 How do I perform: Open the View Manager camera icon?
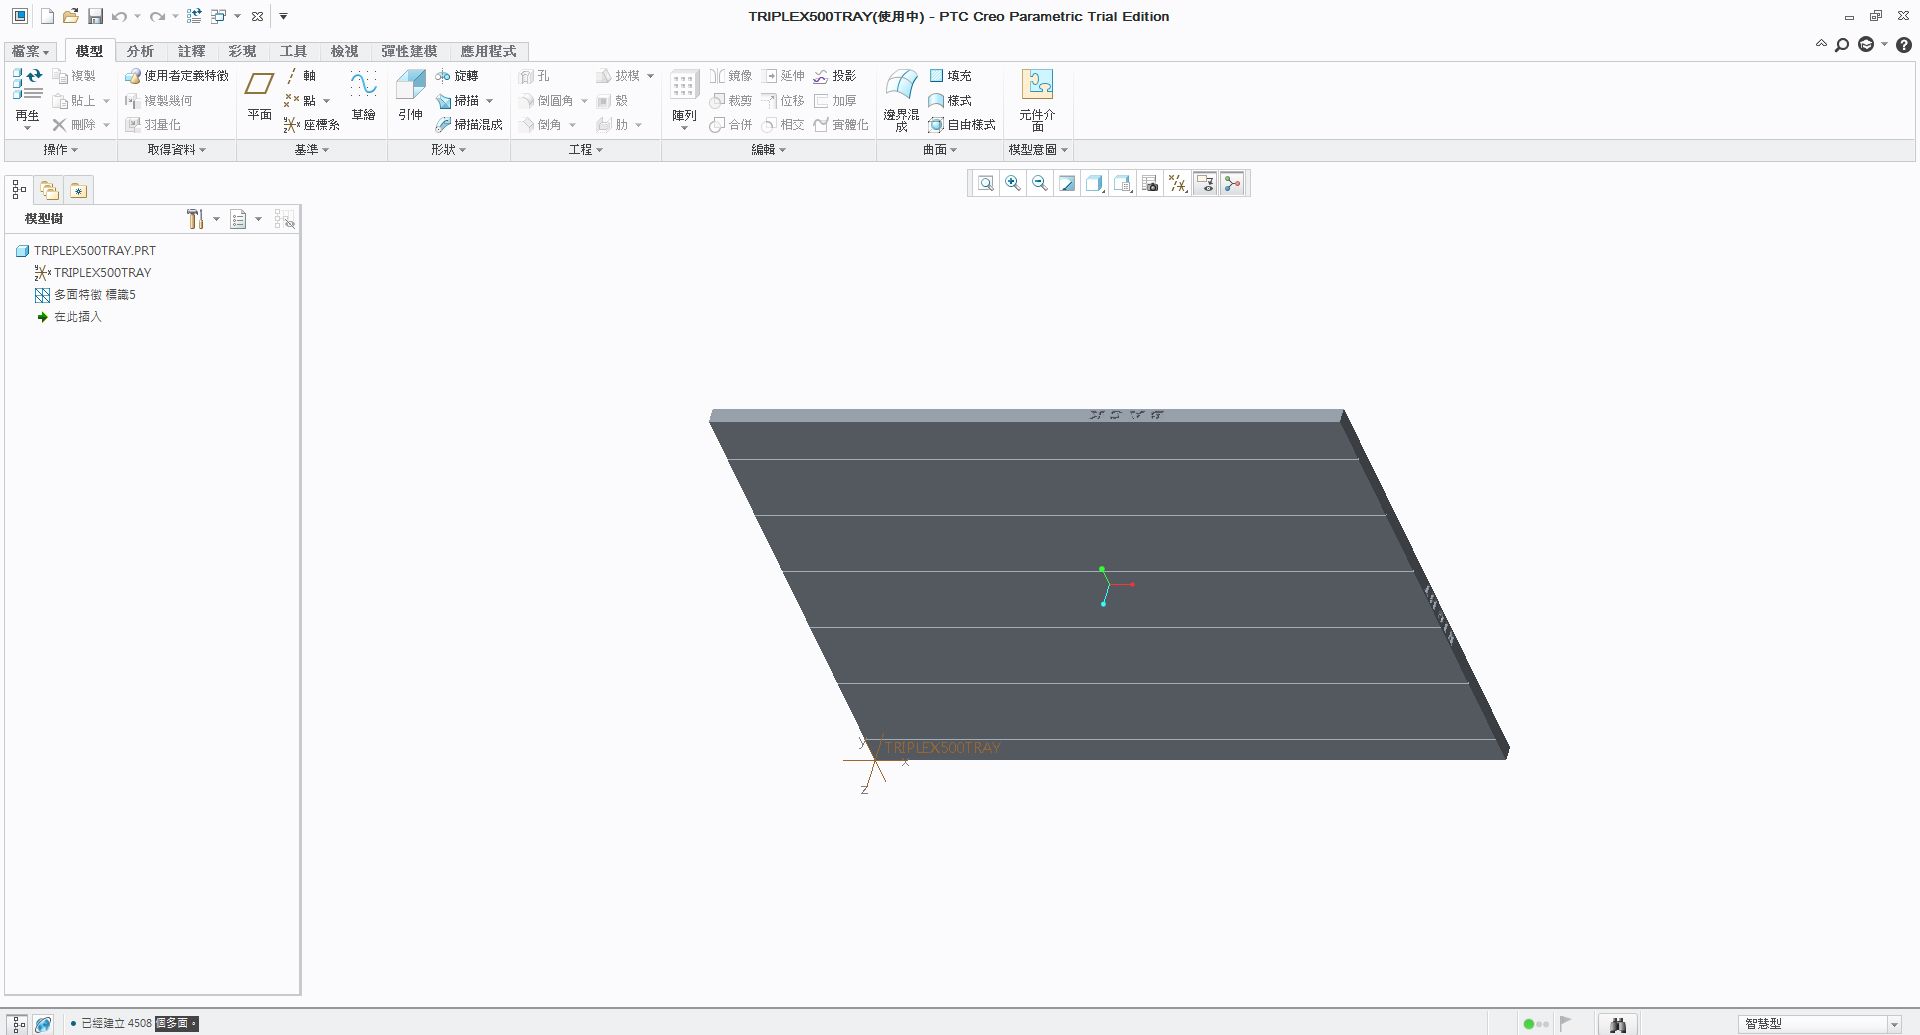pyautogui.click(x=1150, y=183)
